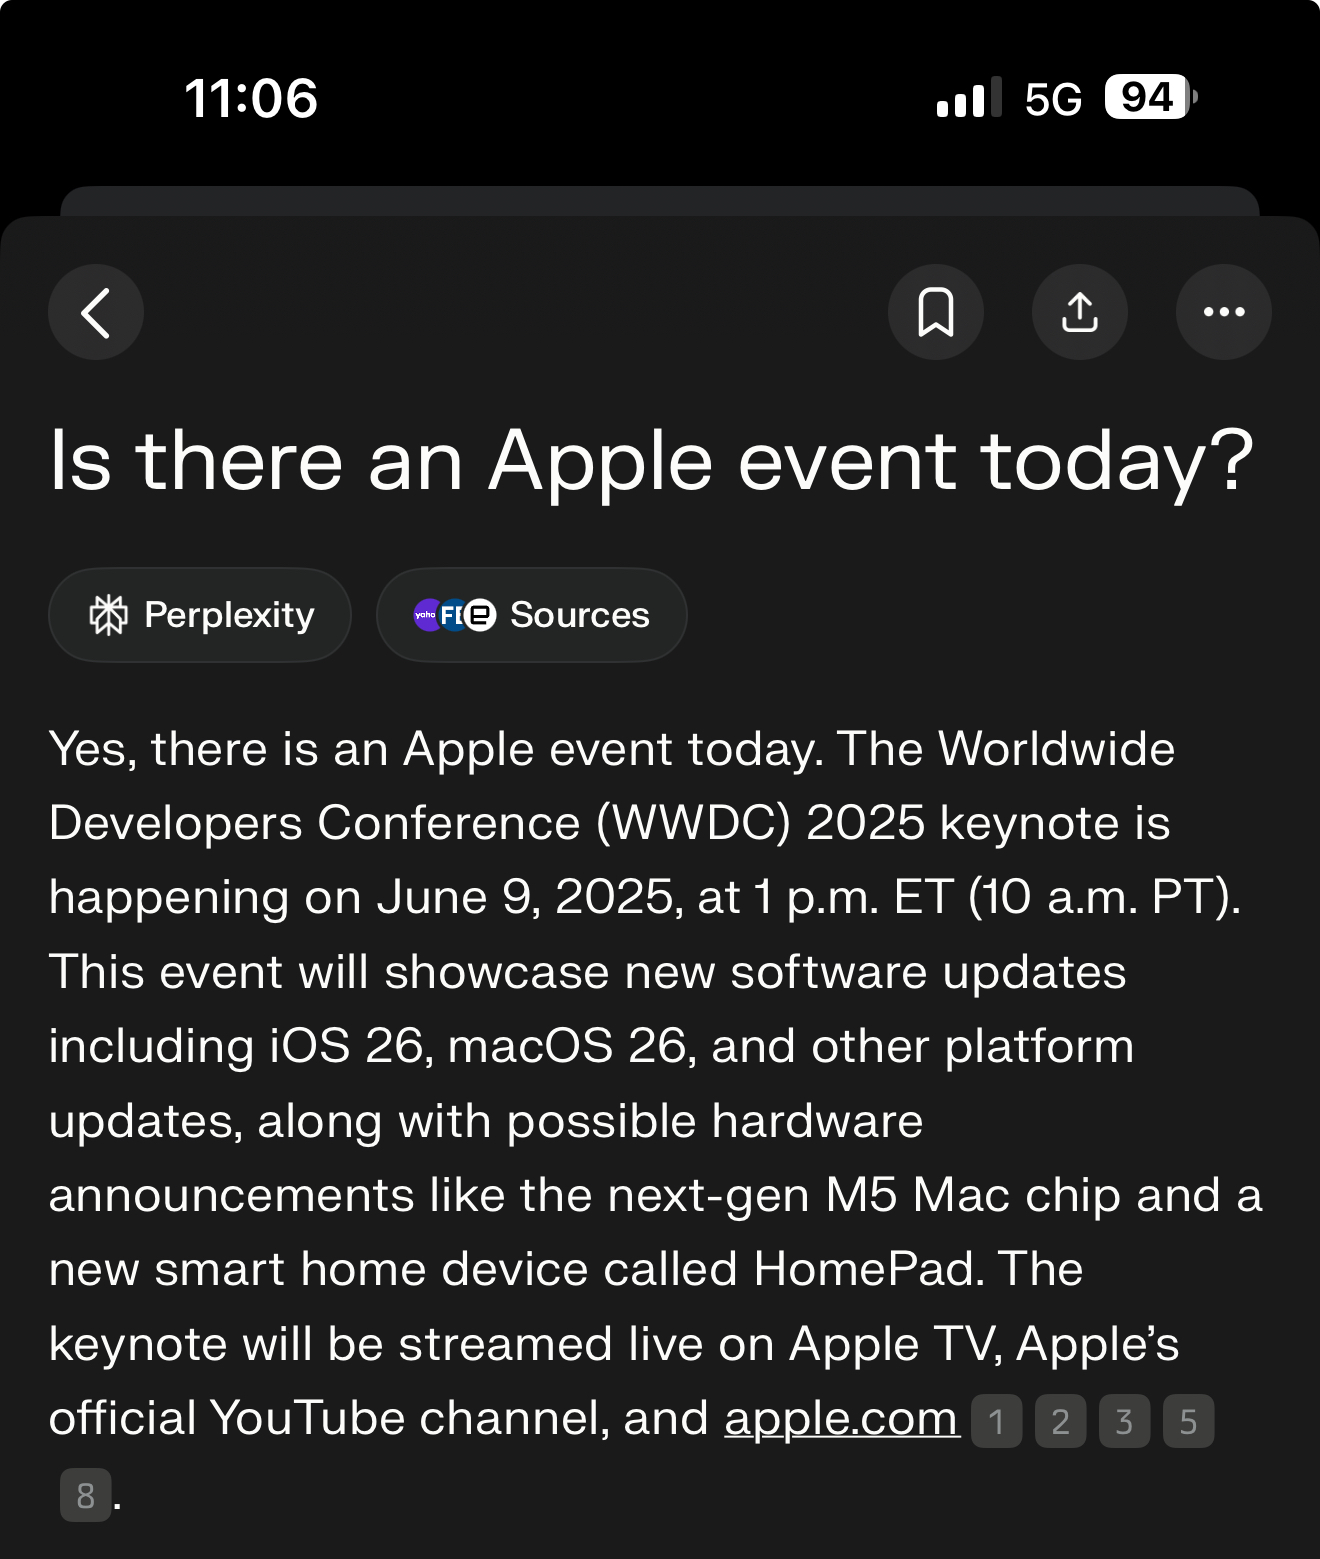Tap the dark E source favicon
The height and width of the screenshot is (1559, 1320).
[480, 615]
